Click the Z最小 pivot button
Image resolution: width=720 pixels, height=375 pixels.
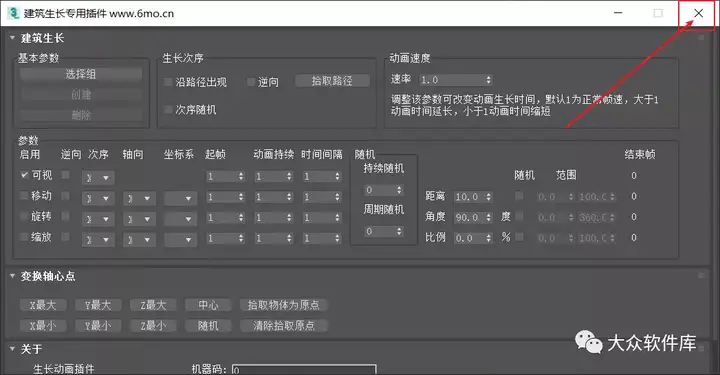[x=153, y=325]
